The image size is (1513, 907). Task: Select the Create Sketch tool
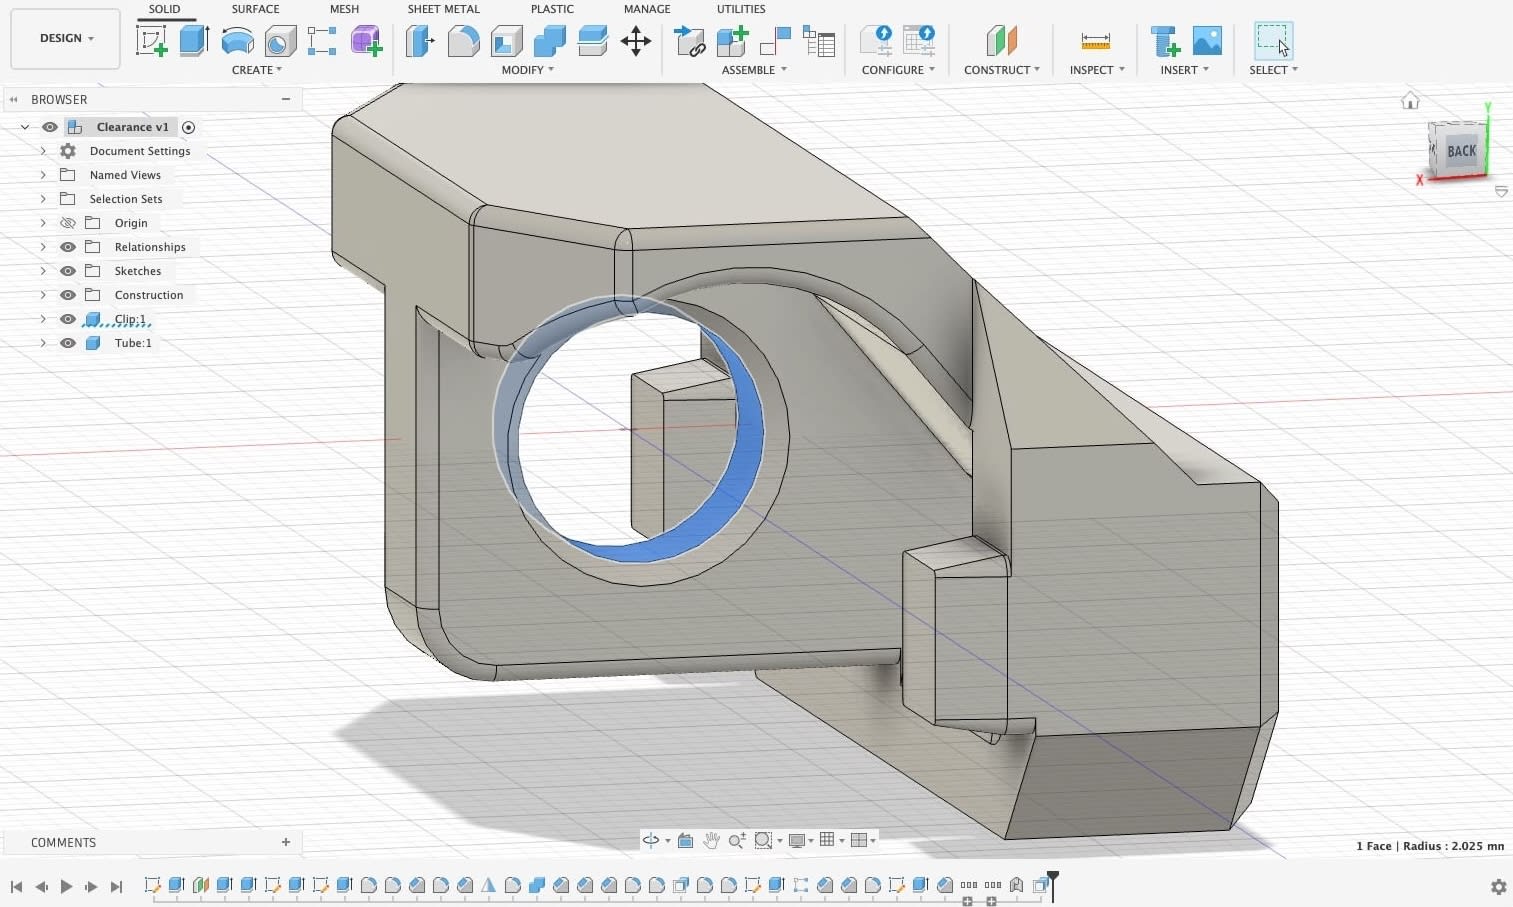click(x=151, y=41)
